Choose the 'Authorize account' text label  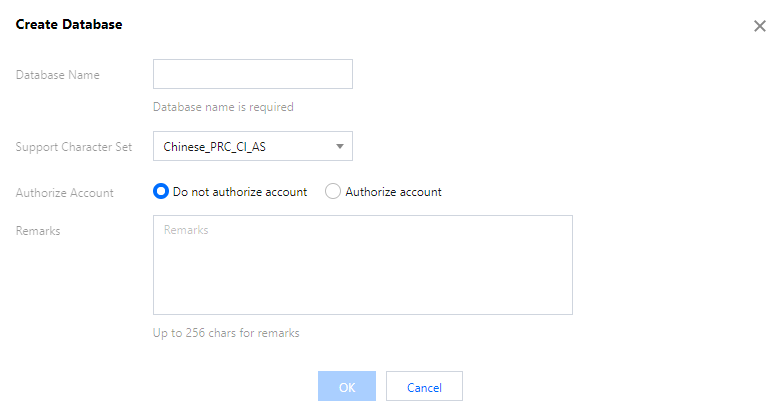point(393,192)
